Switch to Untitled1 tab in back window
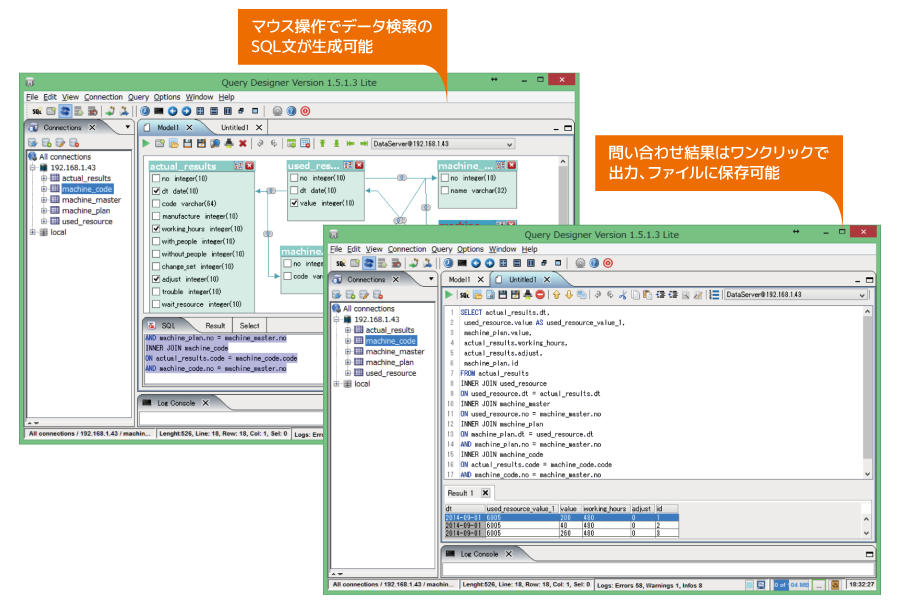Image resolution: width=900 pixels, height=605 pixels. pos(235,127)
